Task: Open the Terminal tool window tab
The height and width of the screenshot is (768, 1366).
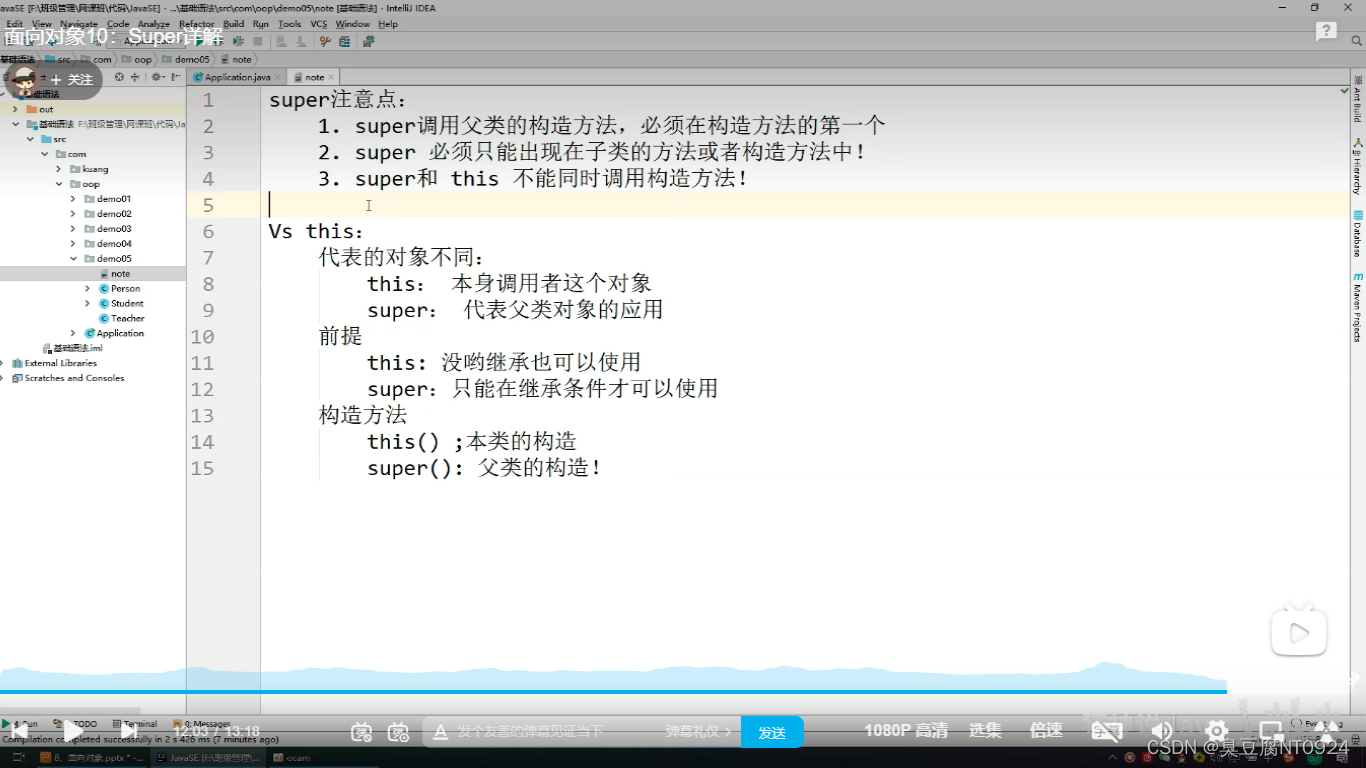Action: point(135,724)
